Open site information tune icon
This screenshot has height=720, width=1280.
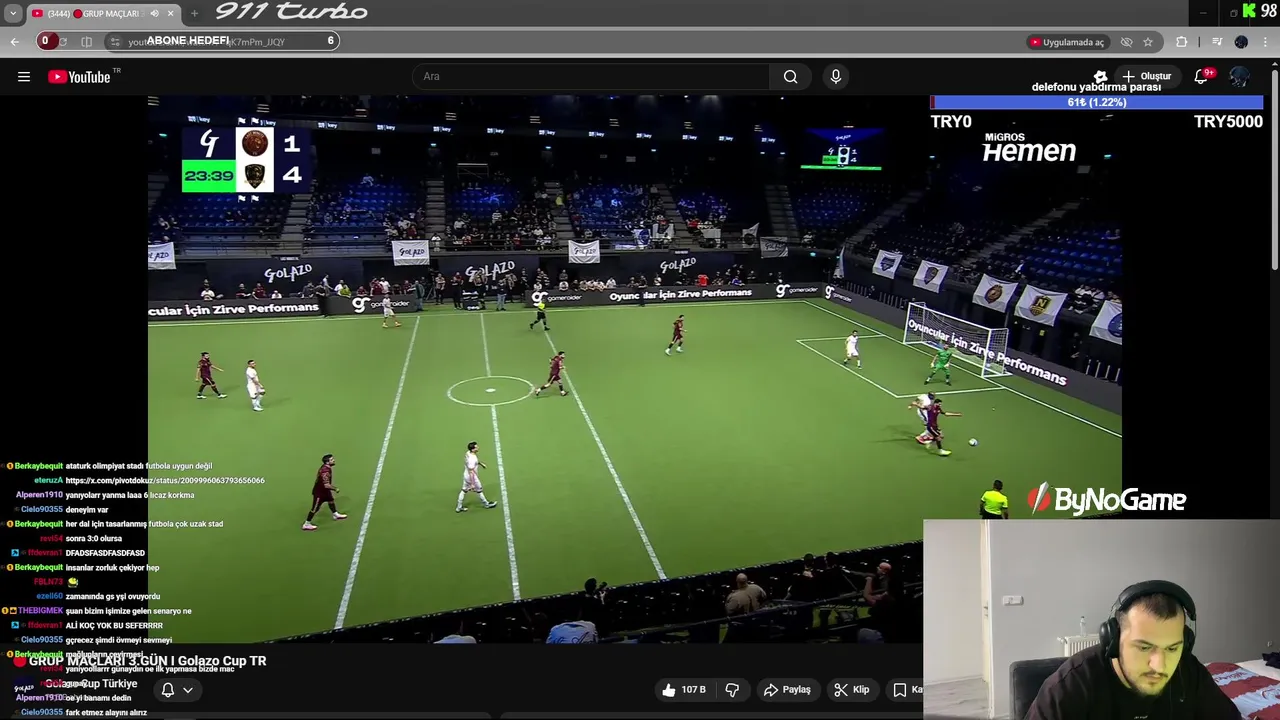pyautogui.click(x=115, y=42)
